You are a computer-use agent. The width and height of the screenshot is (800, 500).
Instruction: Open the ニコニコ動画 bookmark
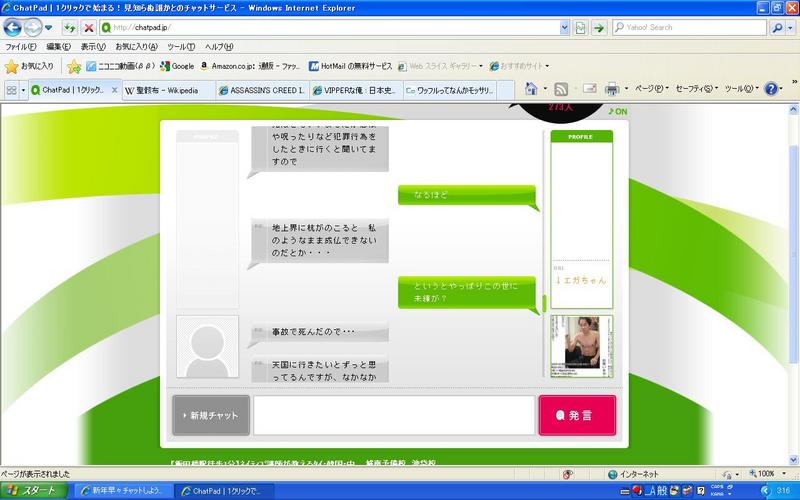[120, 66]
